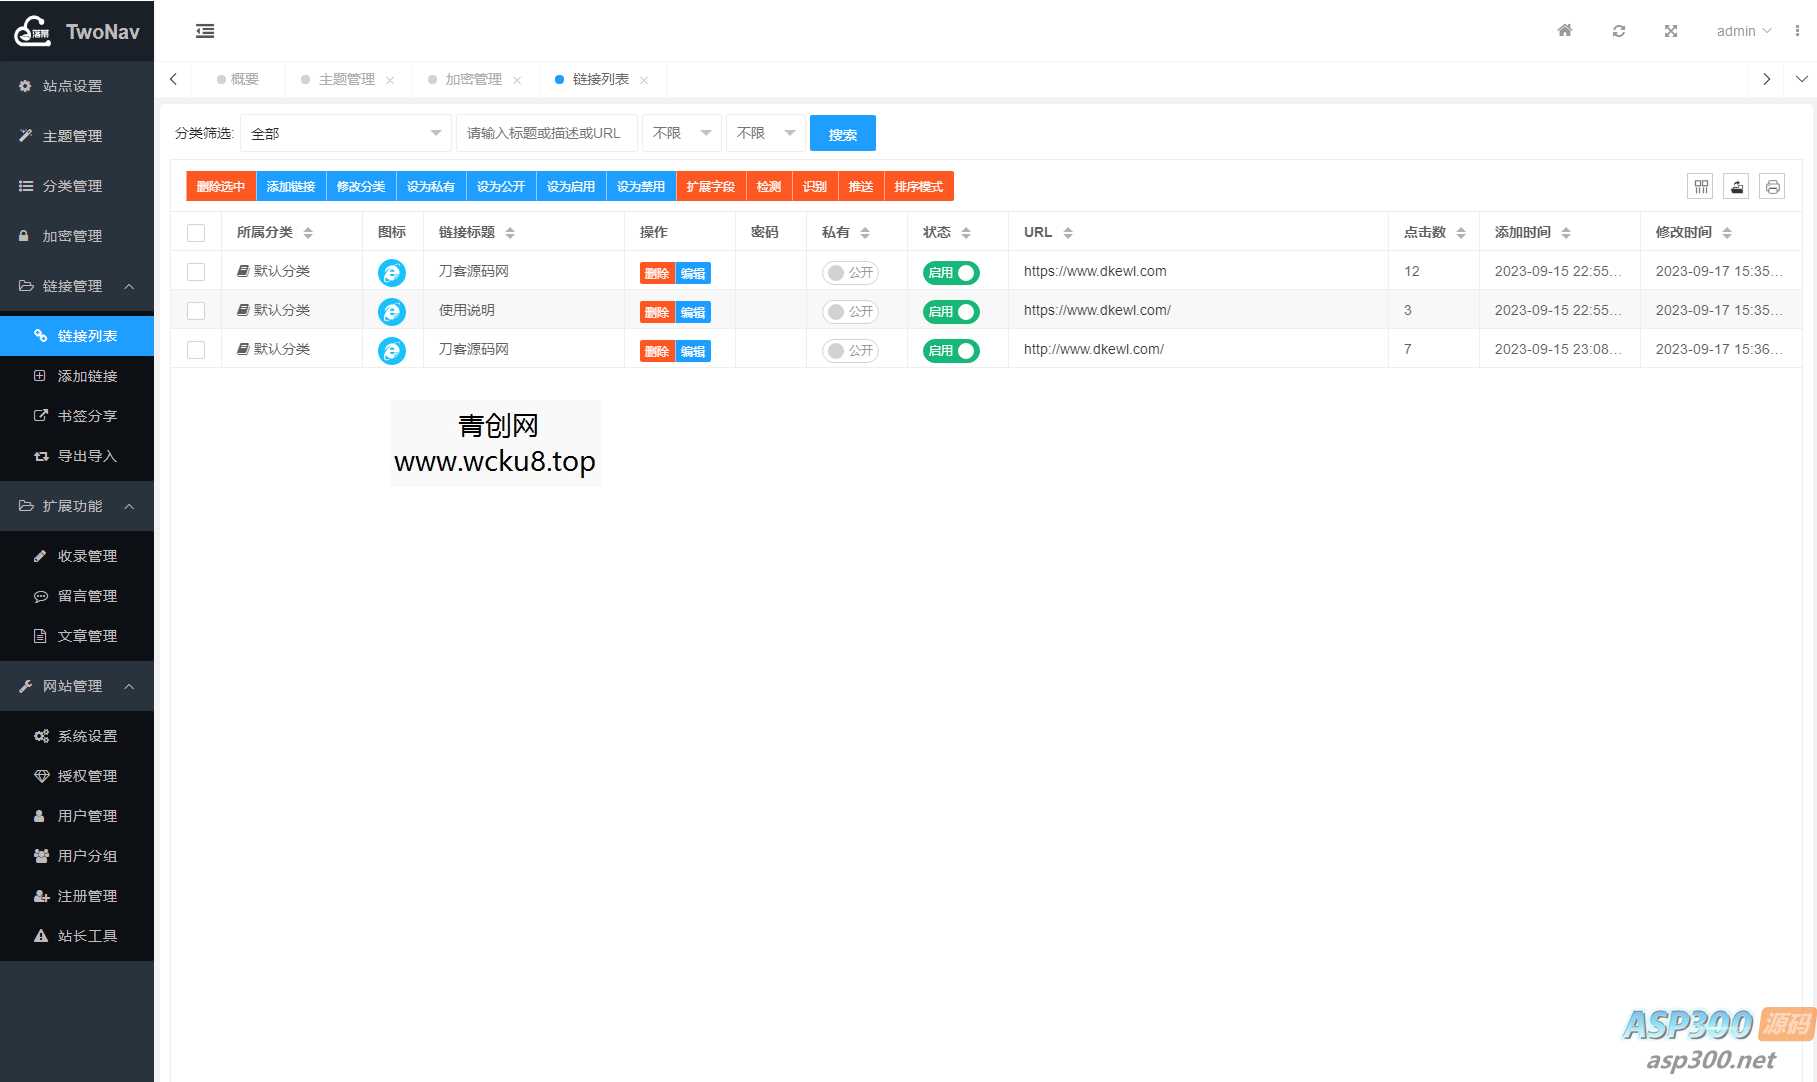The height and width of the screenshot is (1082, 1817).
Task: Click the refresh icon in the top bar
Action: coord(1619,31)
